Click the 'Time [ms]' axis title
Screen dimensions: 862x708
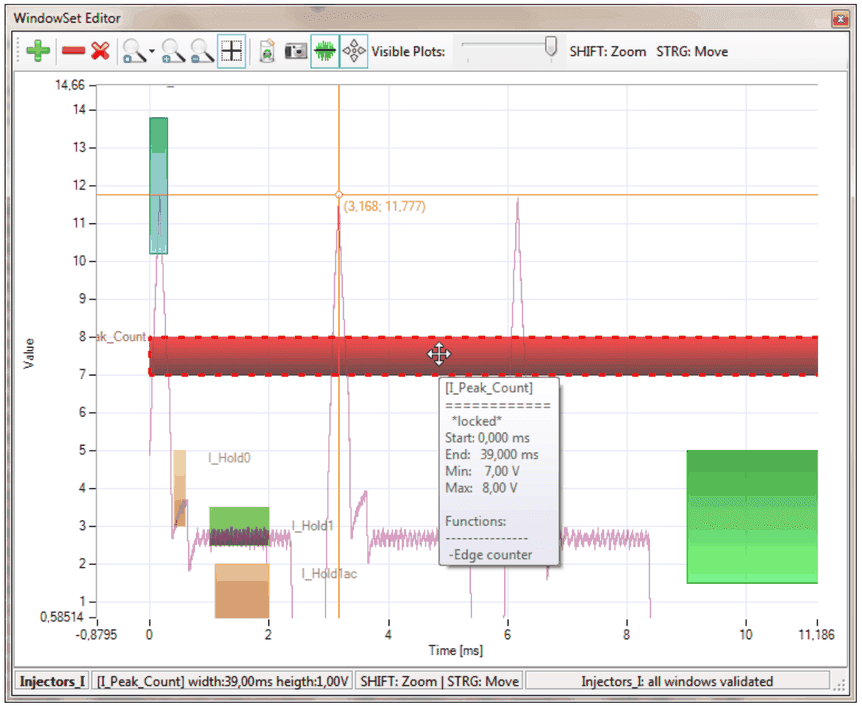click(x=456, y=650)
